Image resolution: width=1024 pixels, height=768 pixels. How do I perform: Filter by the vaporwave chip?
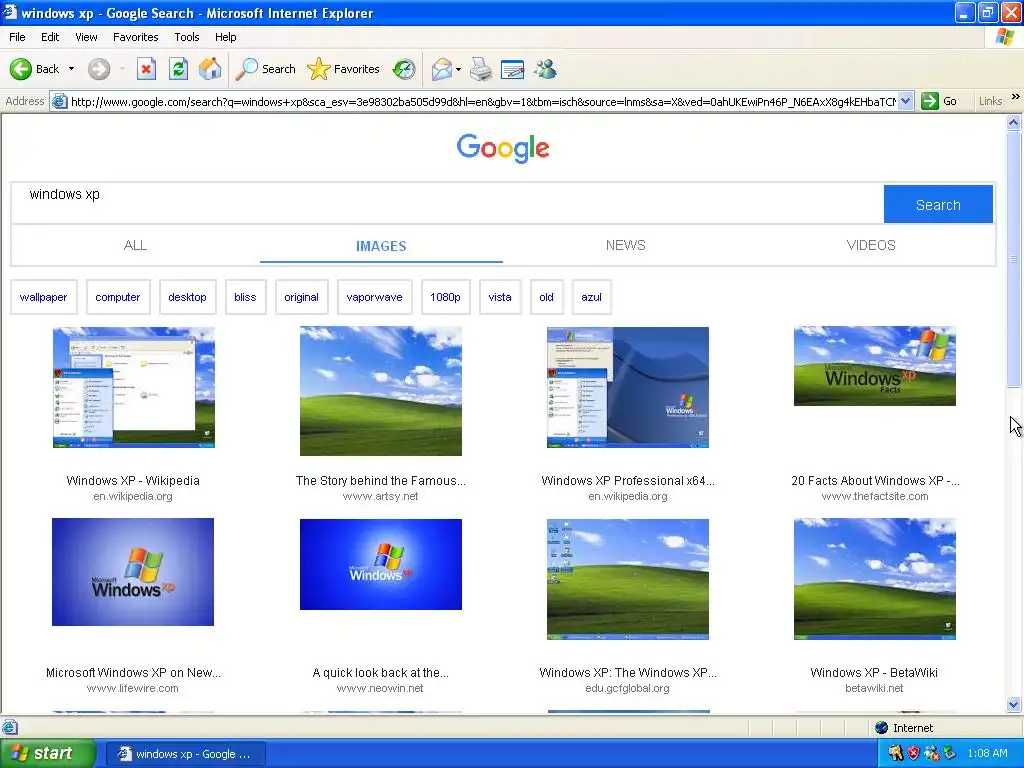(x=375, y=297)
